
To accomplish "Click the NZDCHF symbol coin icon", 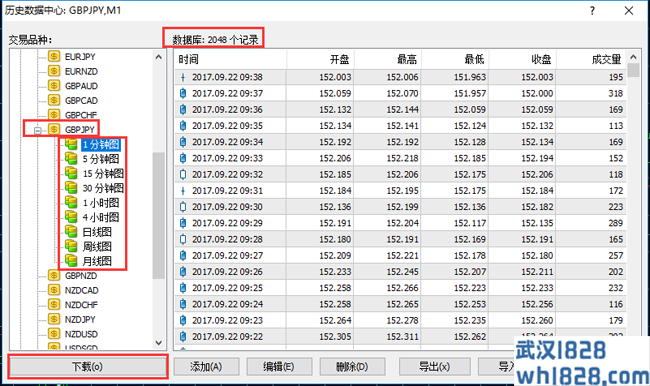I will click(54, 304).
